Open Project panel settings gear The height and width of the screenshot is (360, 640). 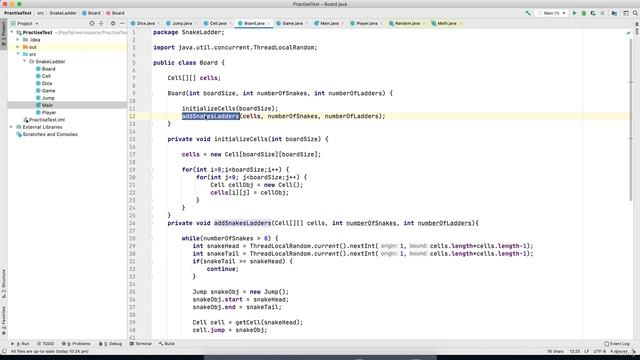coord(113,23)
